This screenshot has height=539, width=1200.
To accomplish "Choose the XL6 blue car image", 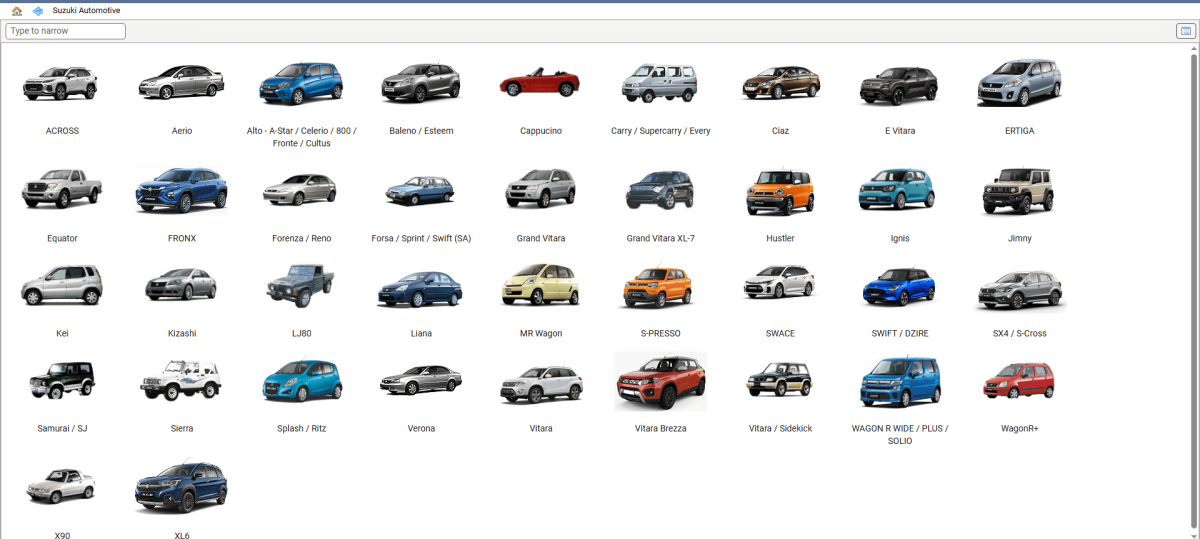I will click(x=181, y=488).
